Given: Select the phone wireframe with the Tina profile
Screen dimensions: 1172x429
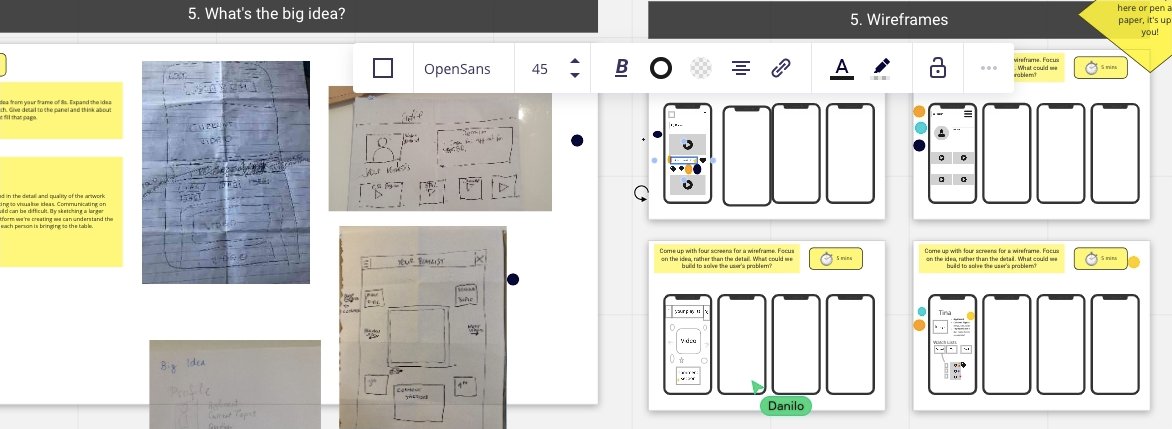Looking at the screenshot, I should tap(952, 345).
